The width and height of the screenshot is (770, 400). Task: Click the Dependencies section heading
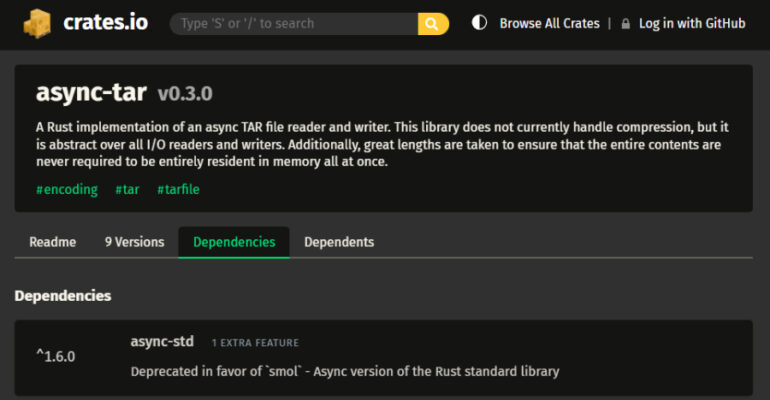[x=63, y=296]
